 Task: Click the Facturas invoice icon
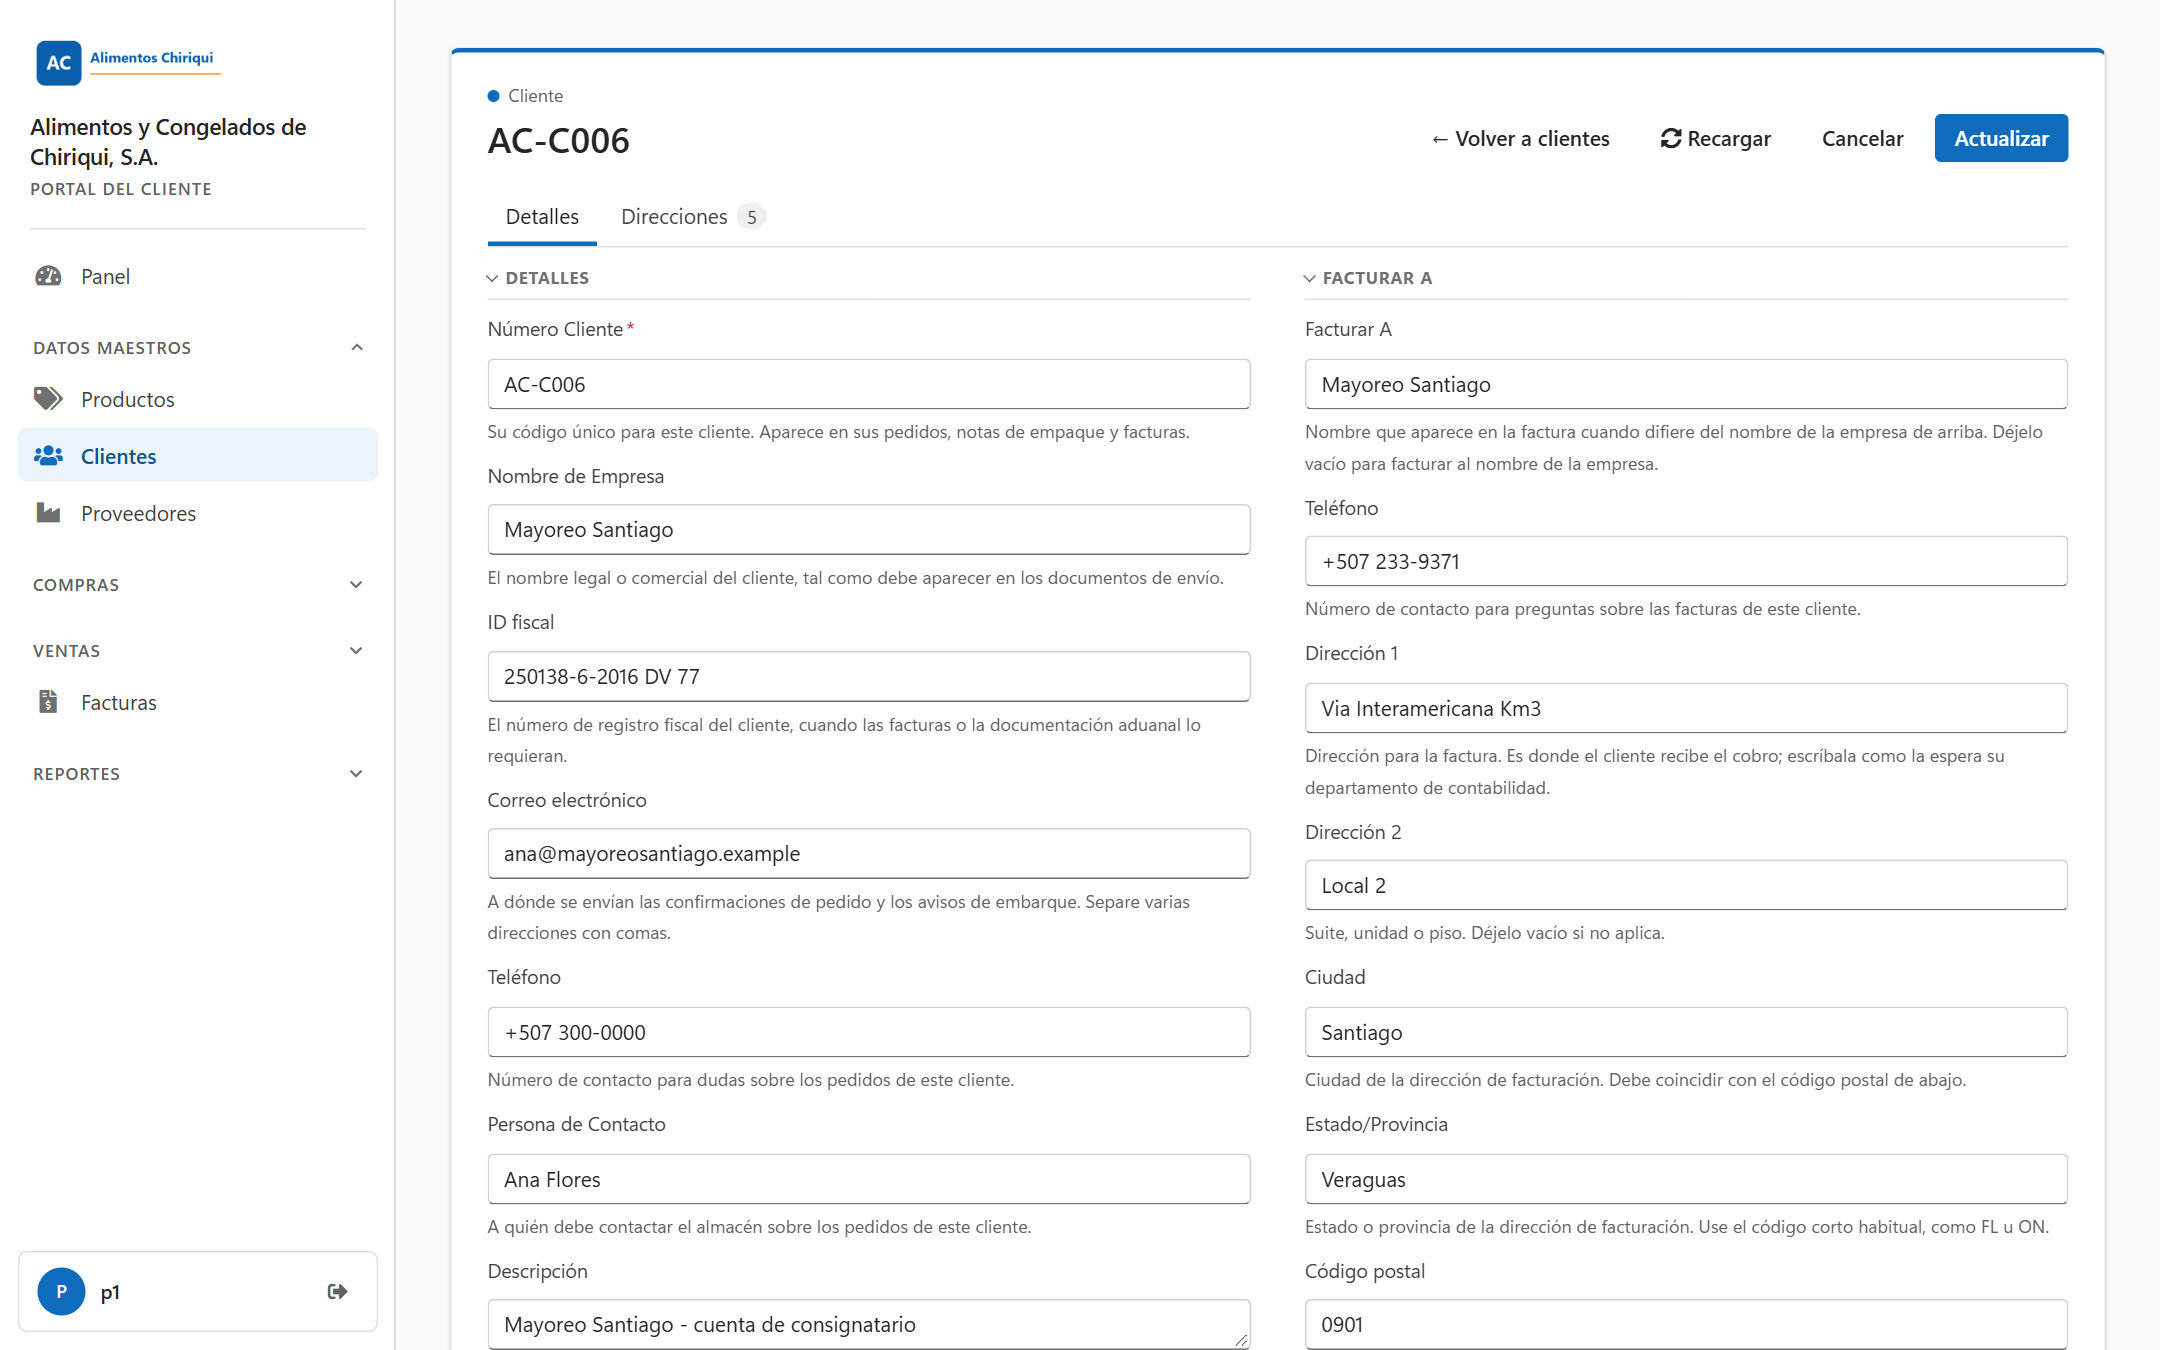48,702
